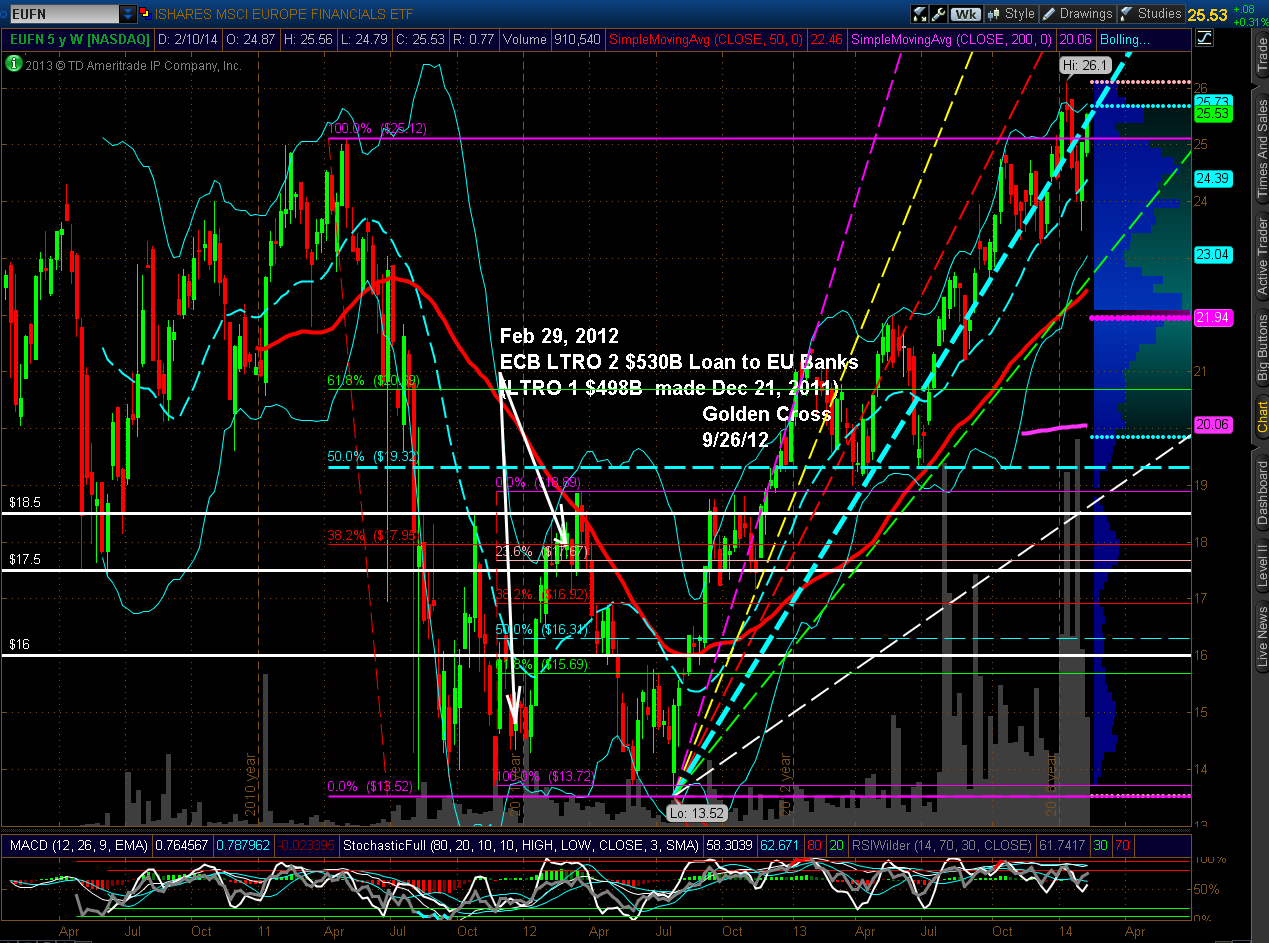Image resolution: width=1269 pixels, height=943 pixels.
Task: Click the magenta 21.94 price bubble
Action: click(x=1212, y=317)
